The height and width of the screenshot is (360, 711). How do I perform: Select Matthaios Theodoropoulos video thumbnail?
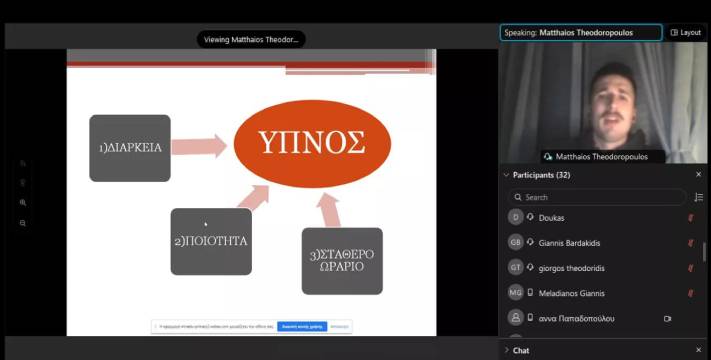pyautogui.click(x=604, y=102)
